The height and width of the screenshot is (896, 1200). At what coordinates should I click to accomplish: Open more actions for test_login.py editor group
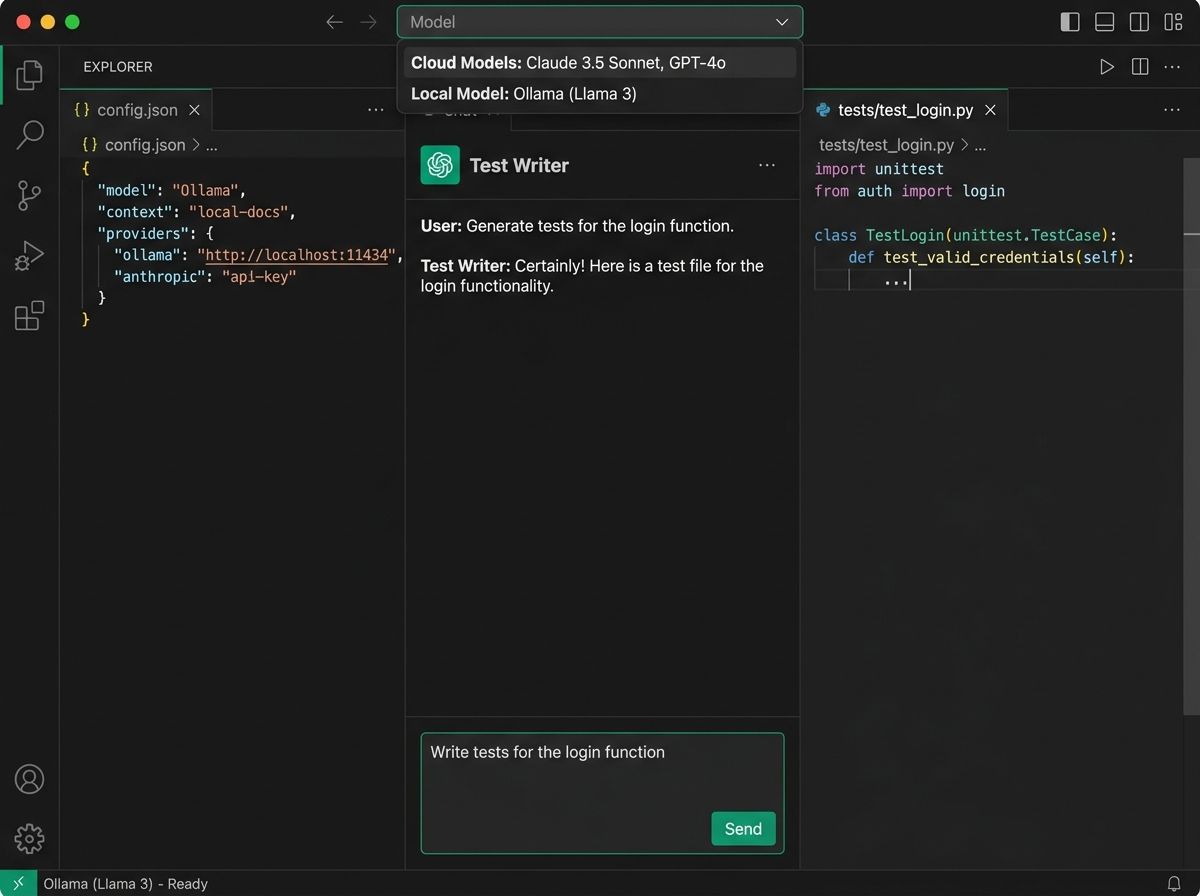click(1172, 110)
